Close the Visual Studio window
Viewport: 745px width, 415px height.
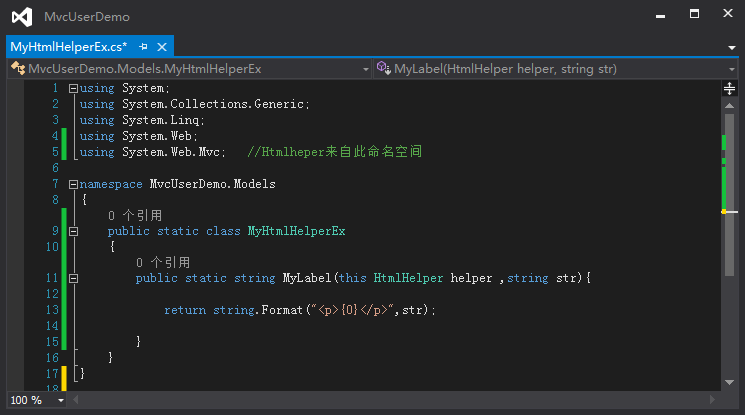tap(727, 13)
